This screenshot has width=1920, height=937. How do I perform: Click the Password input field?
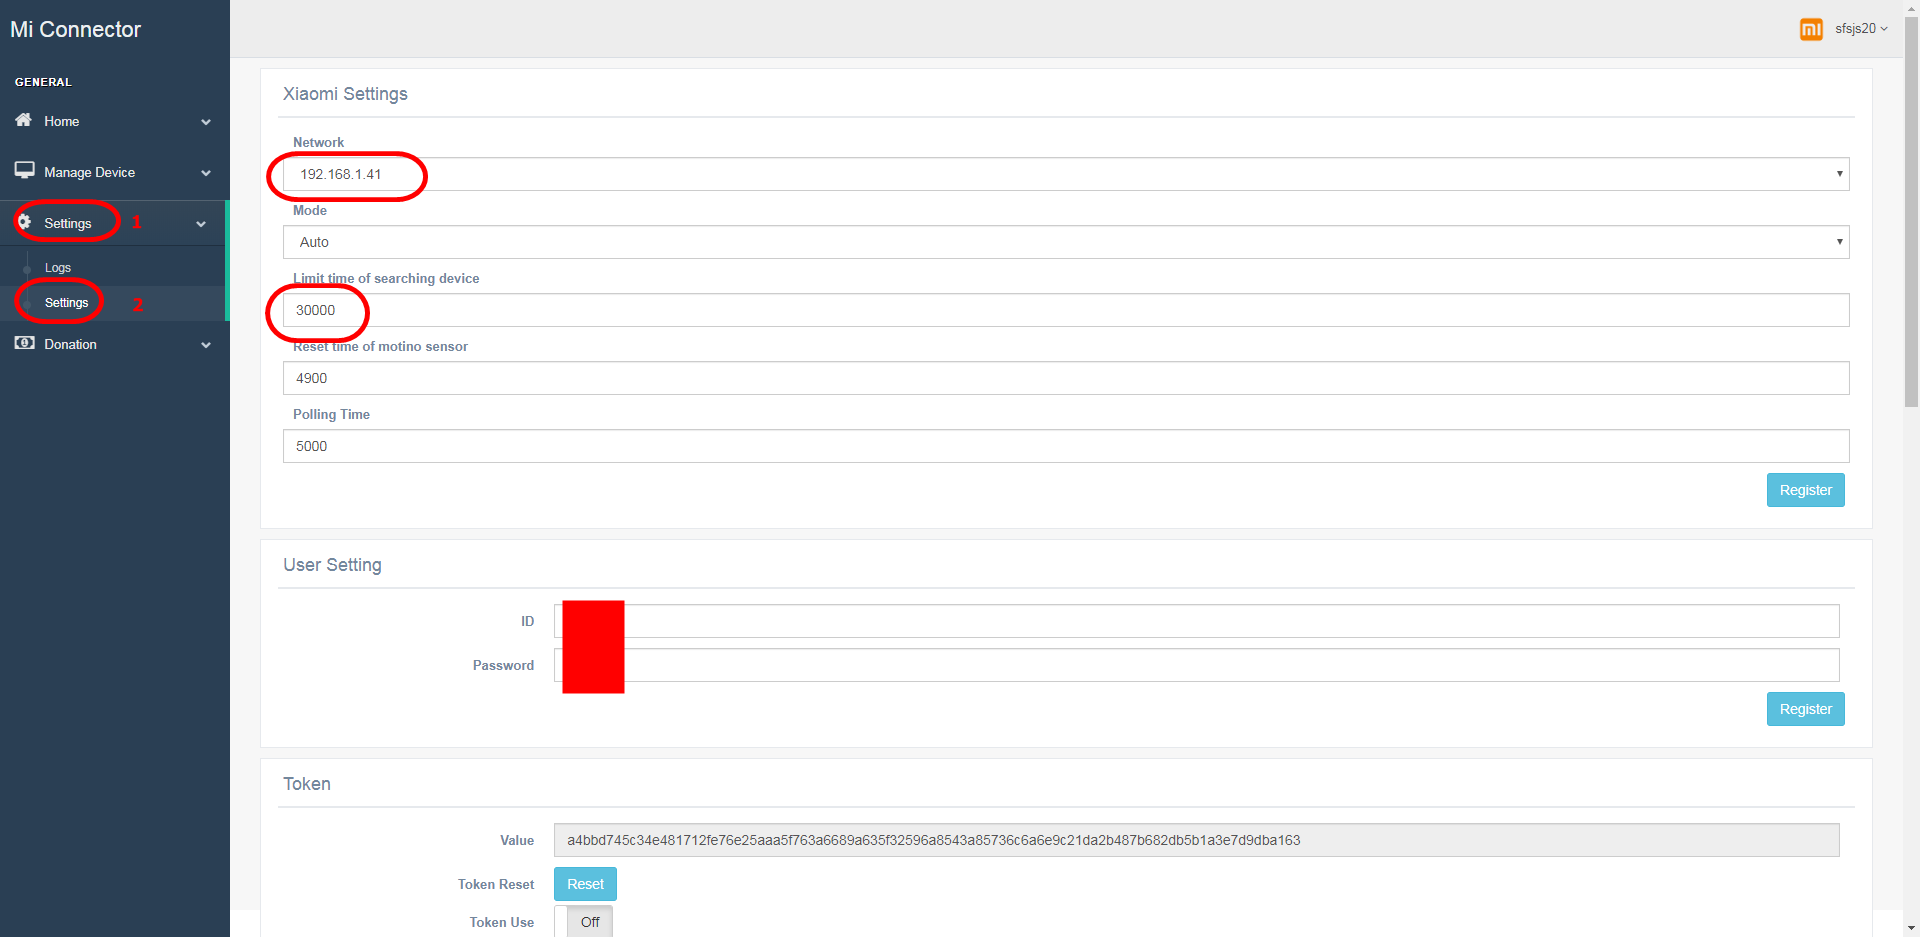pos(1196,665)
